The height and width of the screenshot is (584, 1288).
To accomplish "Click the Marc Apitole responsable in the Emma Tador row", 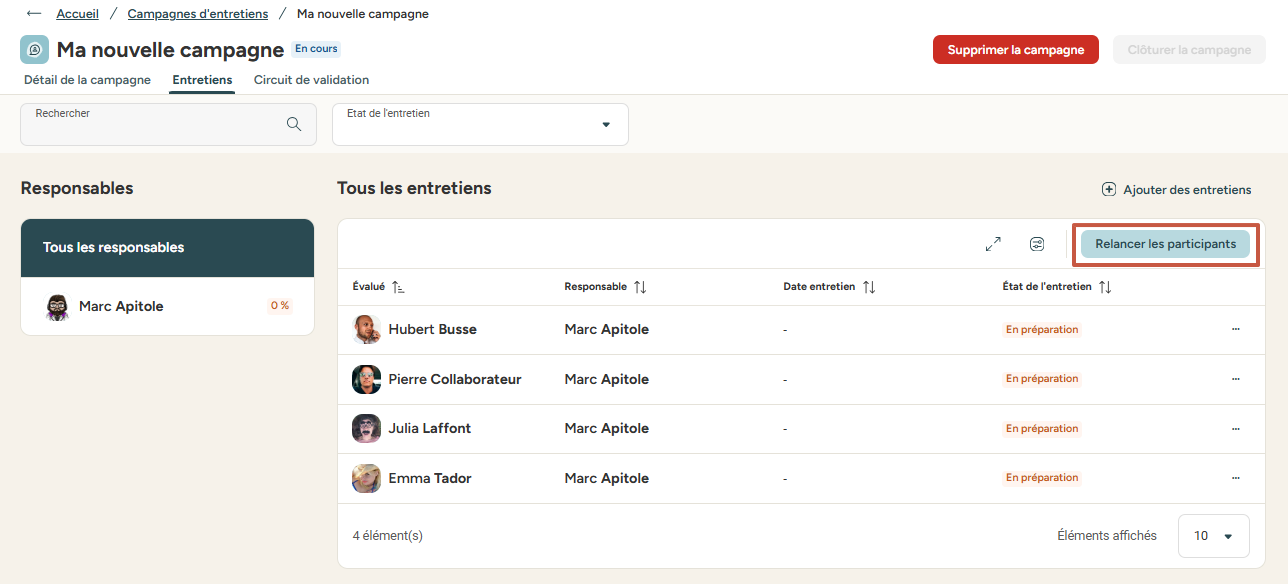I will point(606,478).
